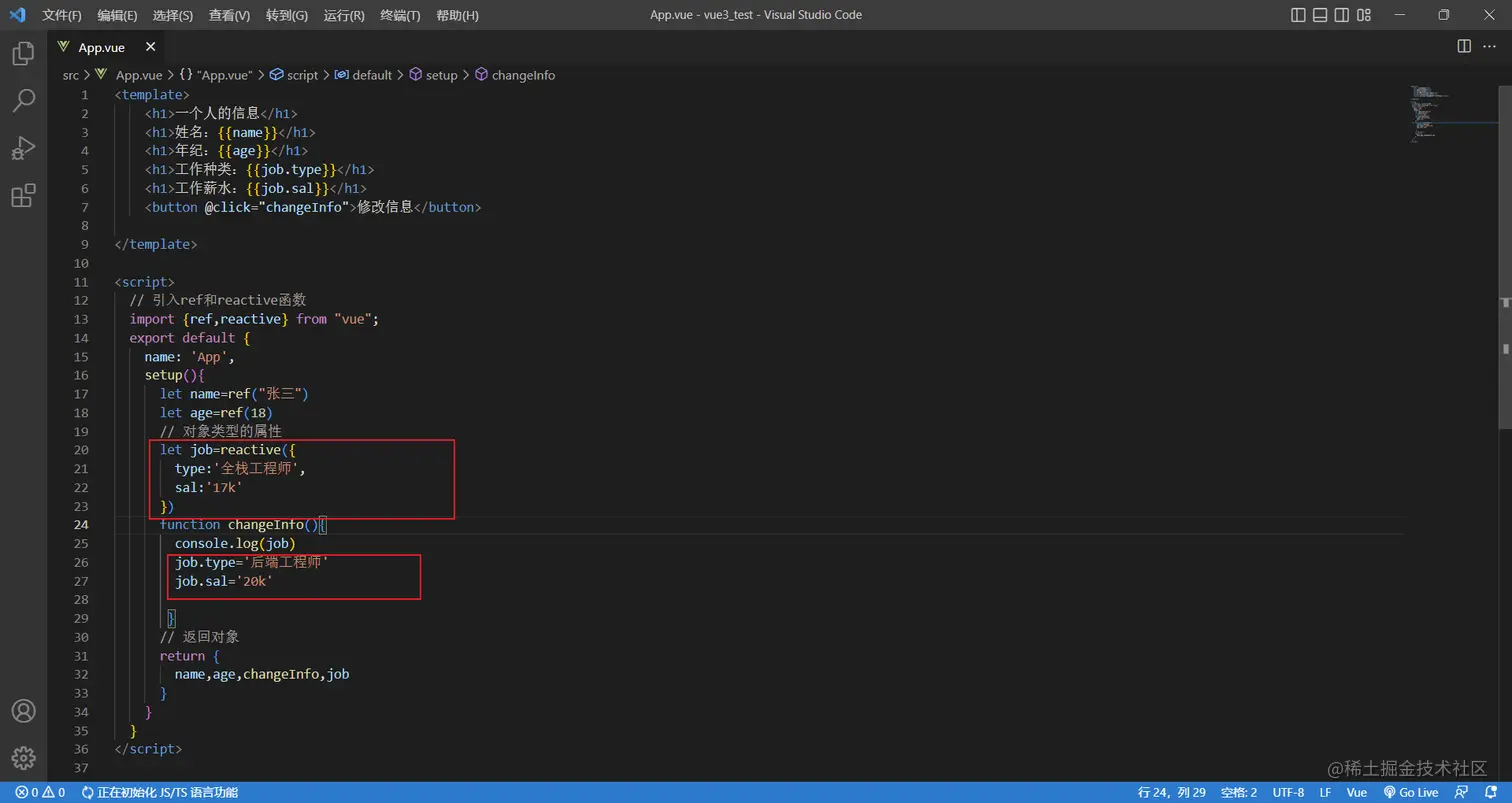The width and height of the screenshot is (1512, 803).
Task: Select the App.vue editor tab
Action: (107, 47)
